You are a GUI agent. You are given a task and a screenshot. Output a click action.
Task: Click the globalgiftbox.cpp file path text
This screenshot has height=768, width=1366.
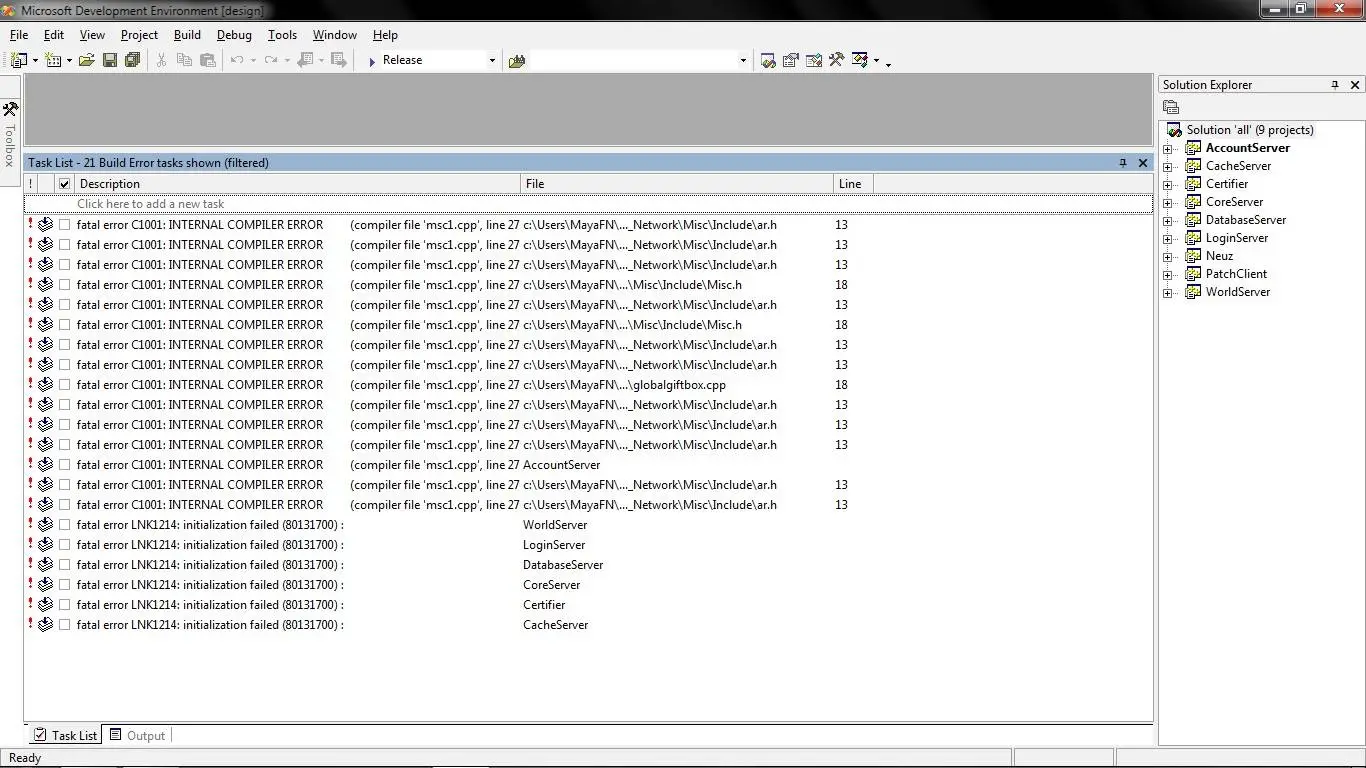[x=624, y=385]
